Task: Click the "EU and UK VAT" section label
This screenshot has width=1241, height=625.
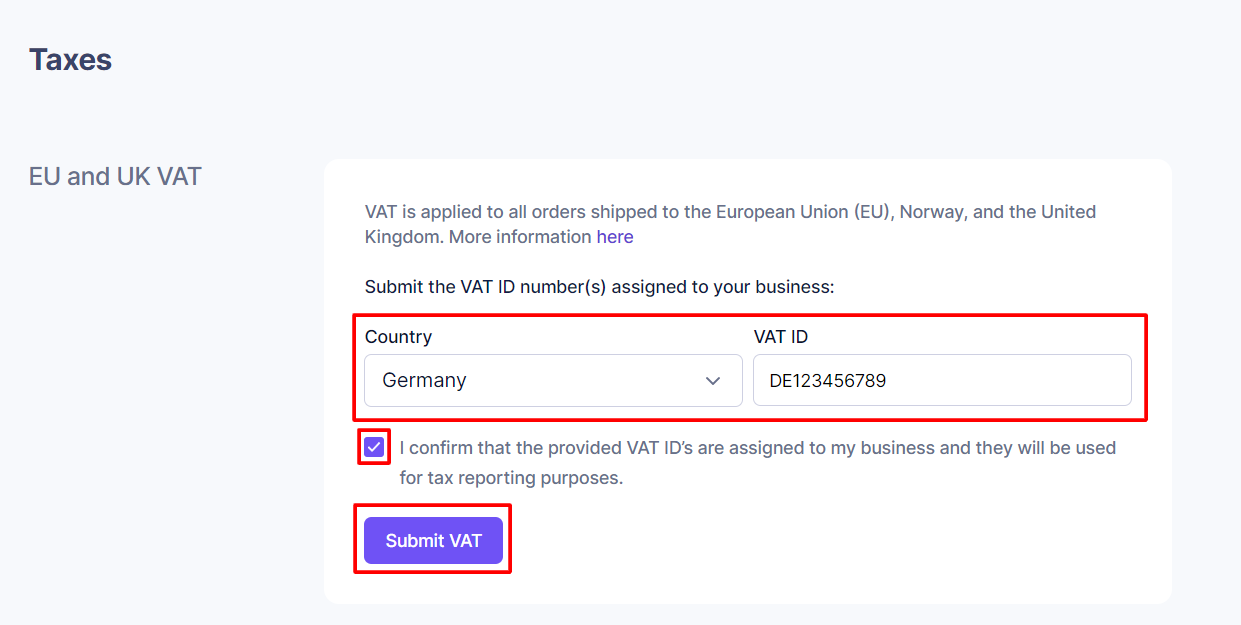Action: 115,177
